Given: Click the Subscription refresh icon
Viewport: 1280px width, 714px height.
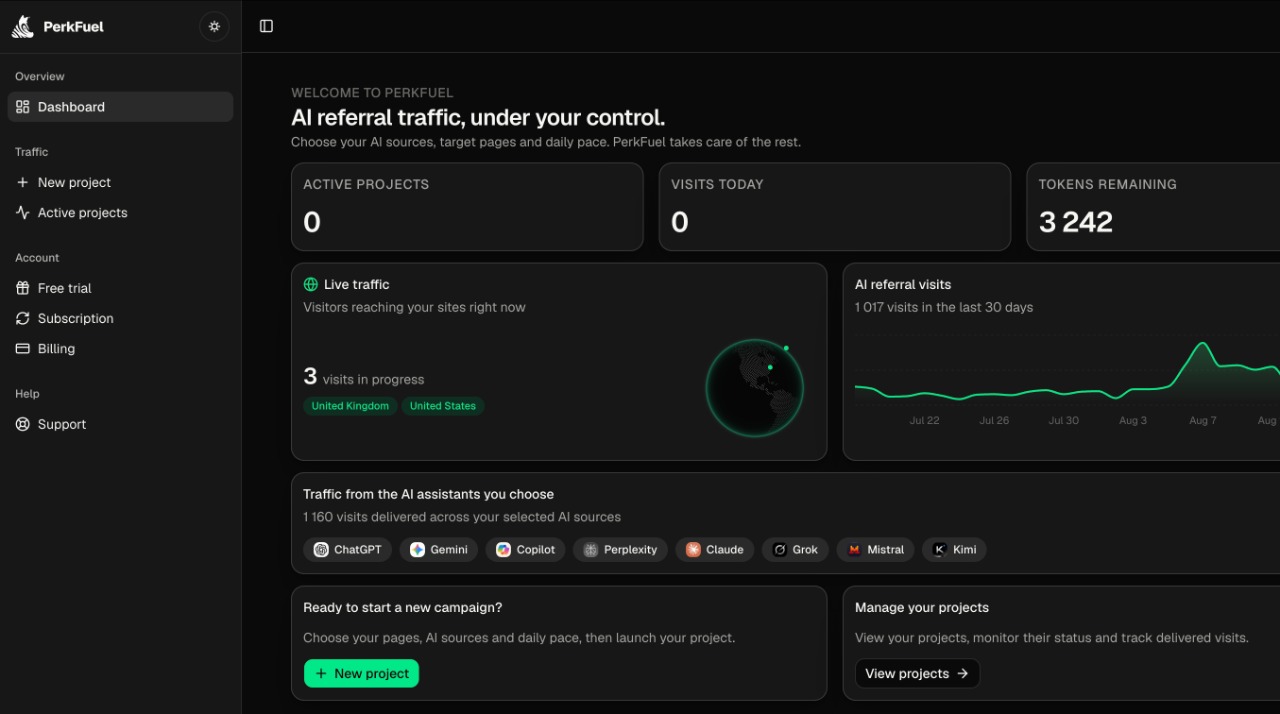Looking at the screenshot, I should click(x=23, y=318).
